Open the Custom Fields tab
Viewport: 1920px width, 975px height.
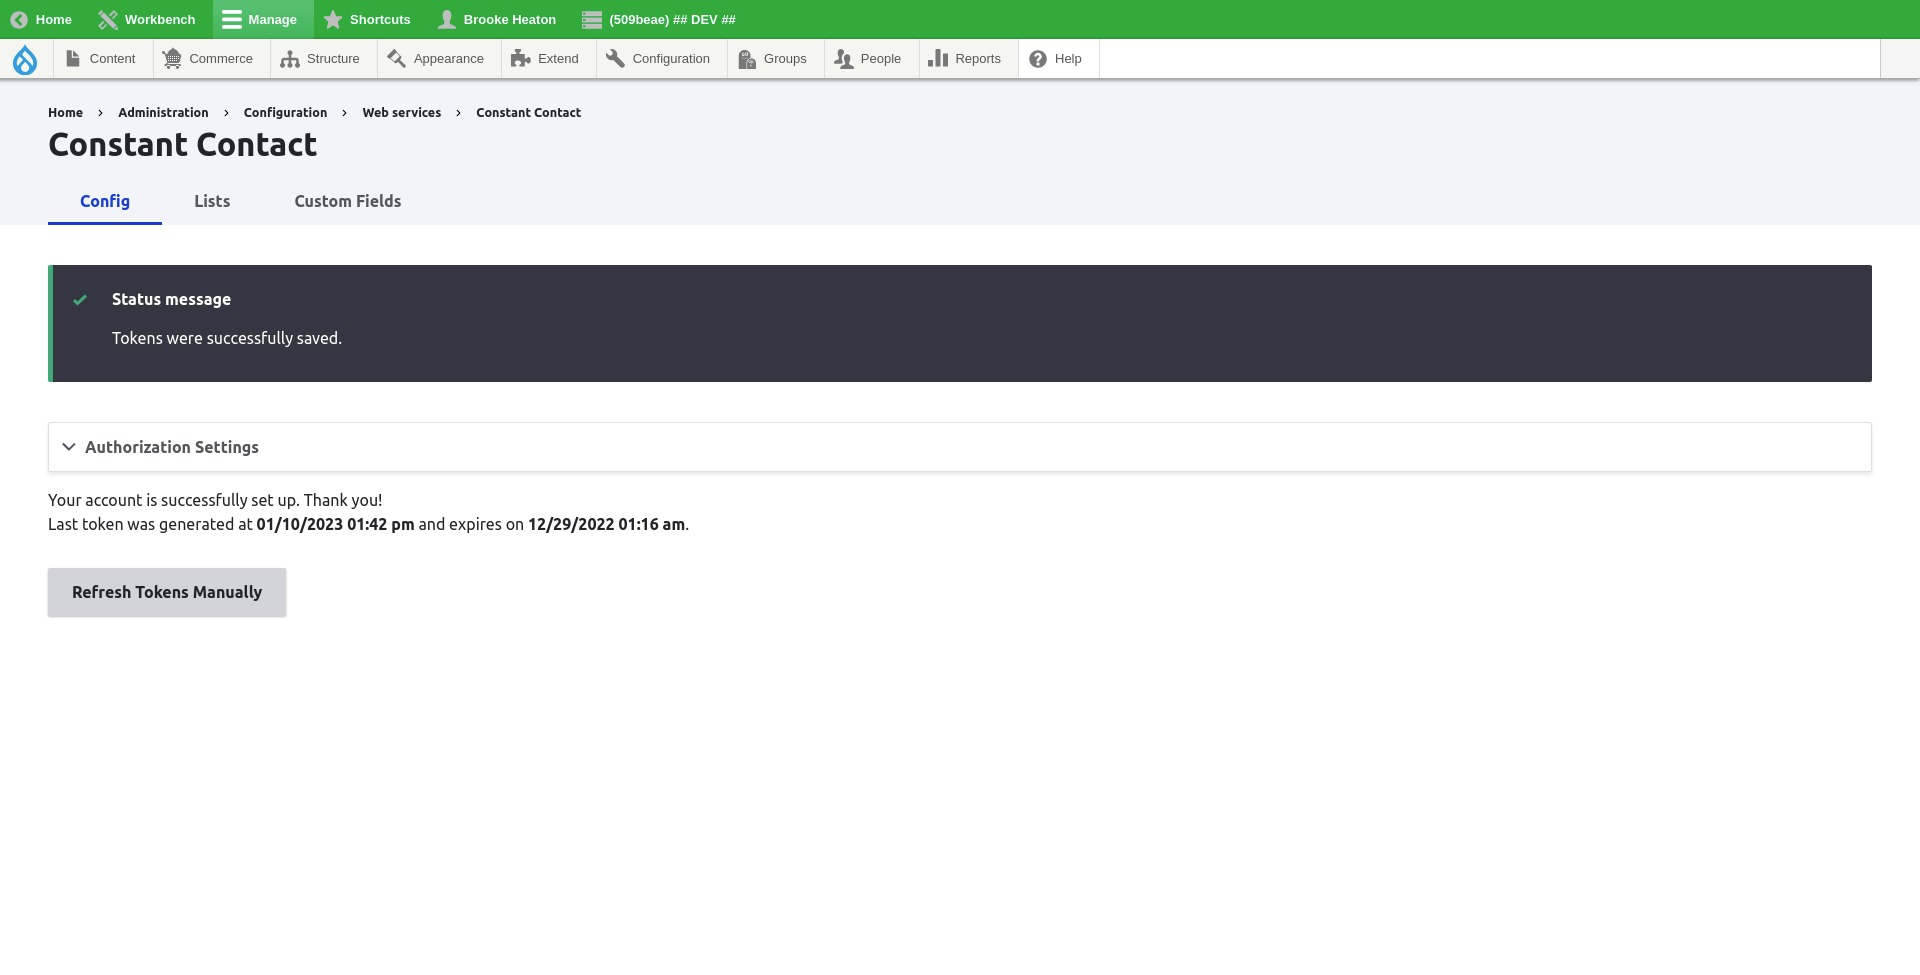(x=348, y=201)
